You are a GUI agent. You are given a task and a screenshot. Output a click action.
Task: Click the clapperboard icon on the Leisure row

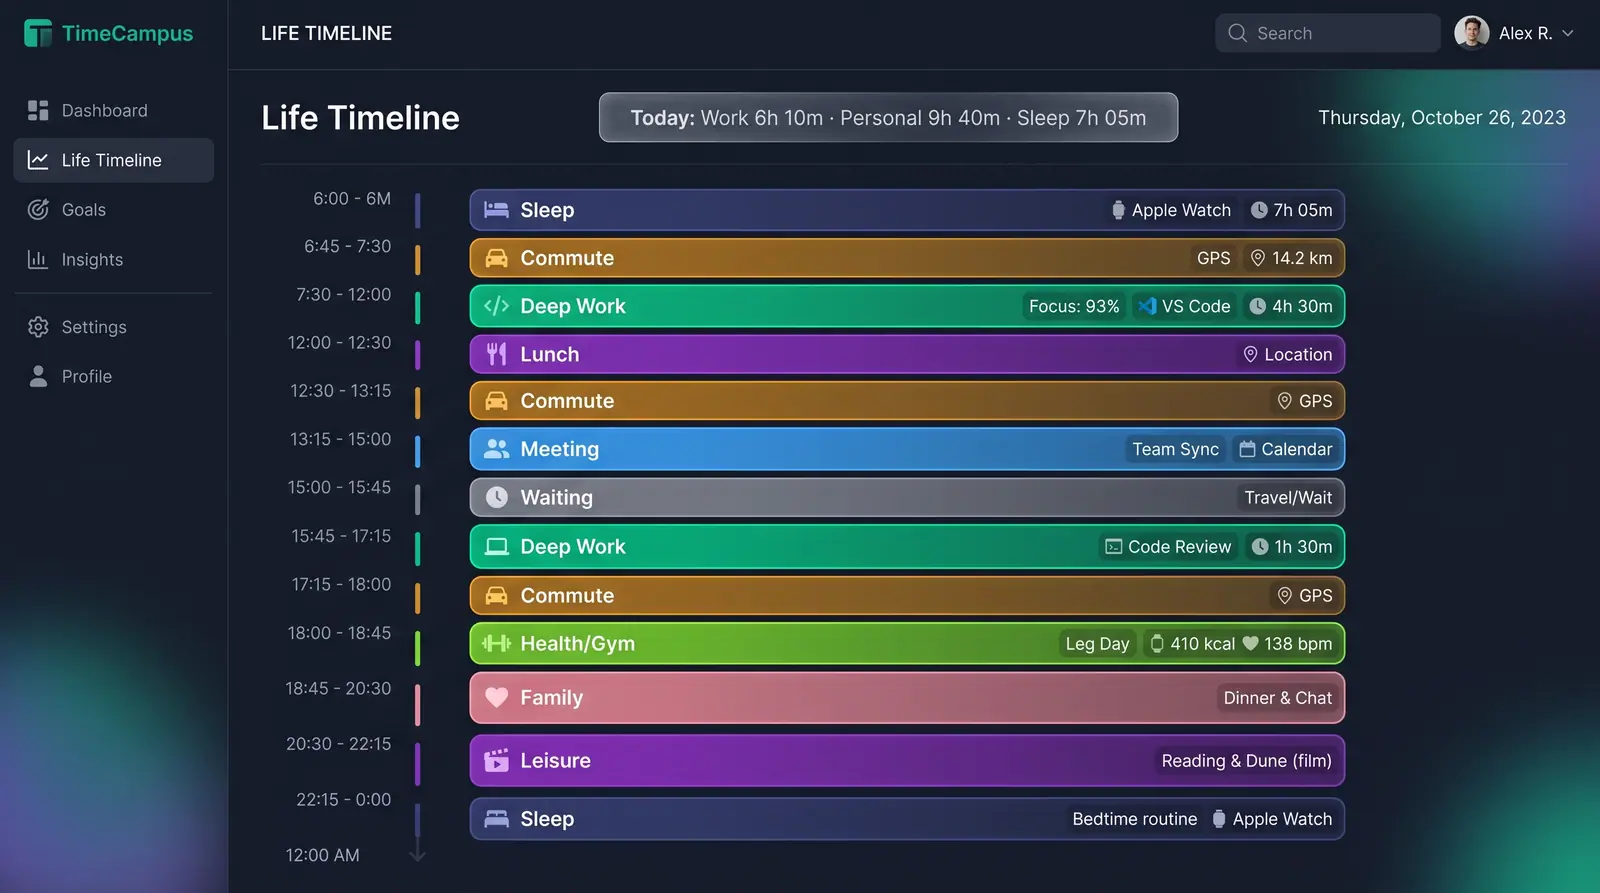(496, 760)
